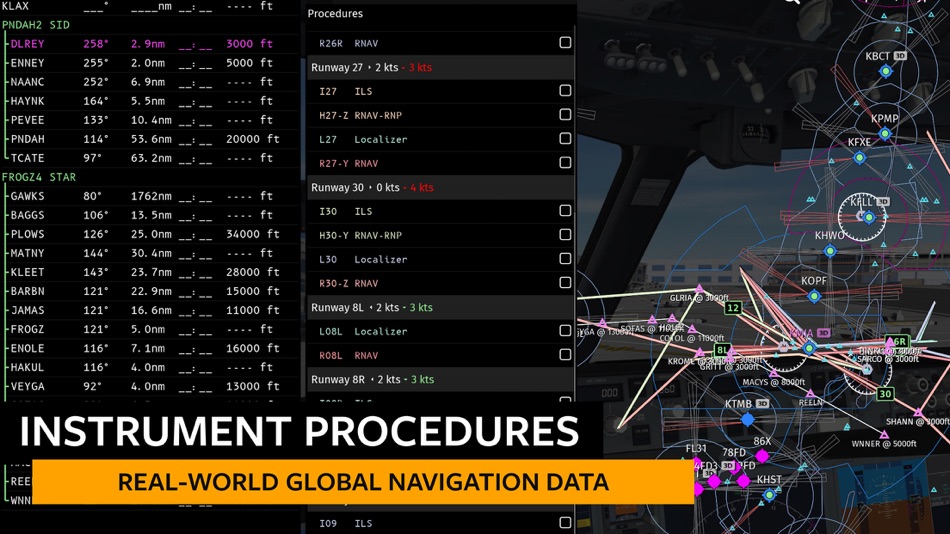Tap the KPMP airport icon on map
This screenshot has width=950, height=534.
(885, 133)
